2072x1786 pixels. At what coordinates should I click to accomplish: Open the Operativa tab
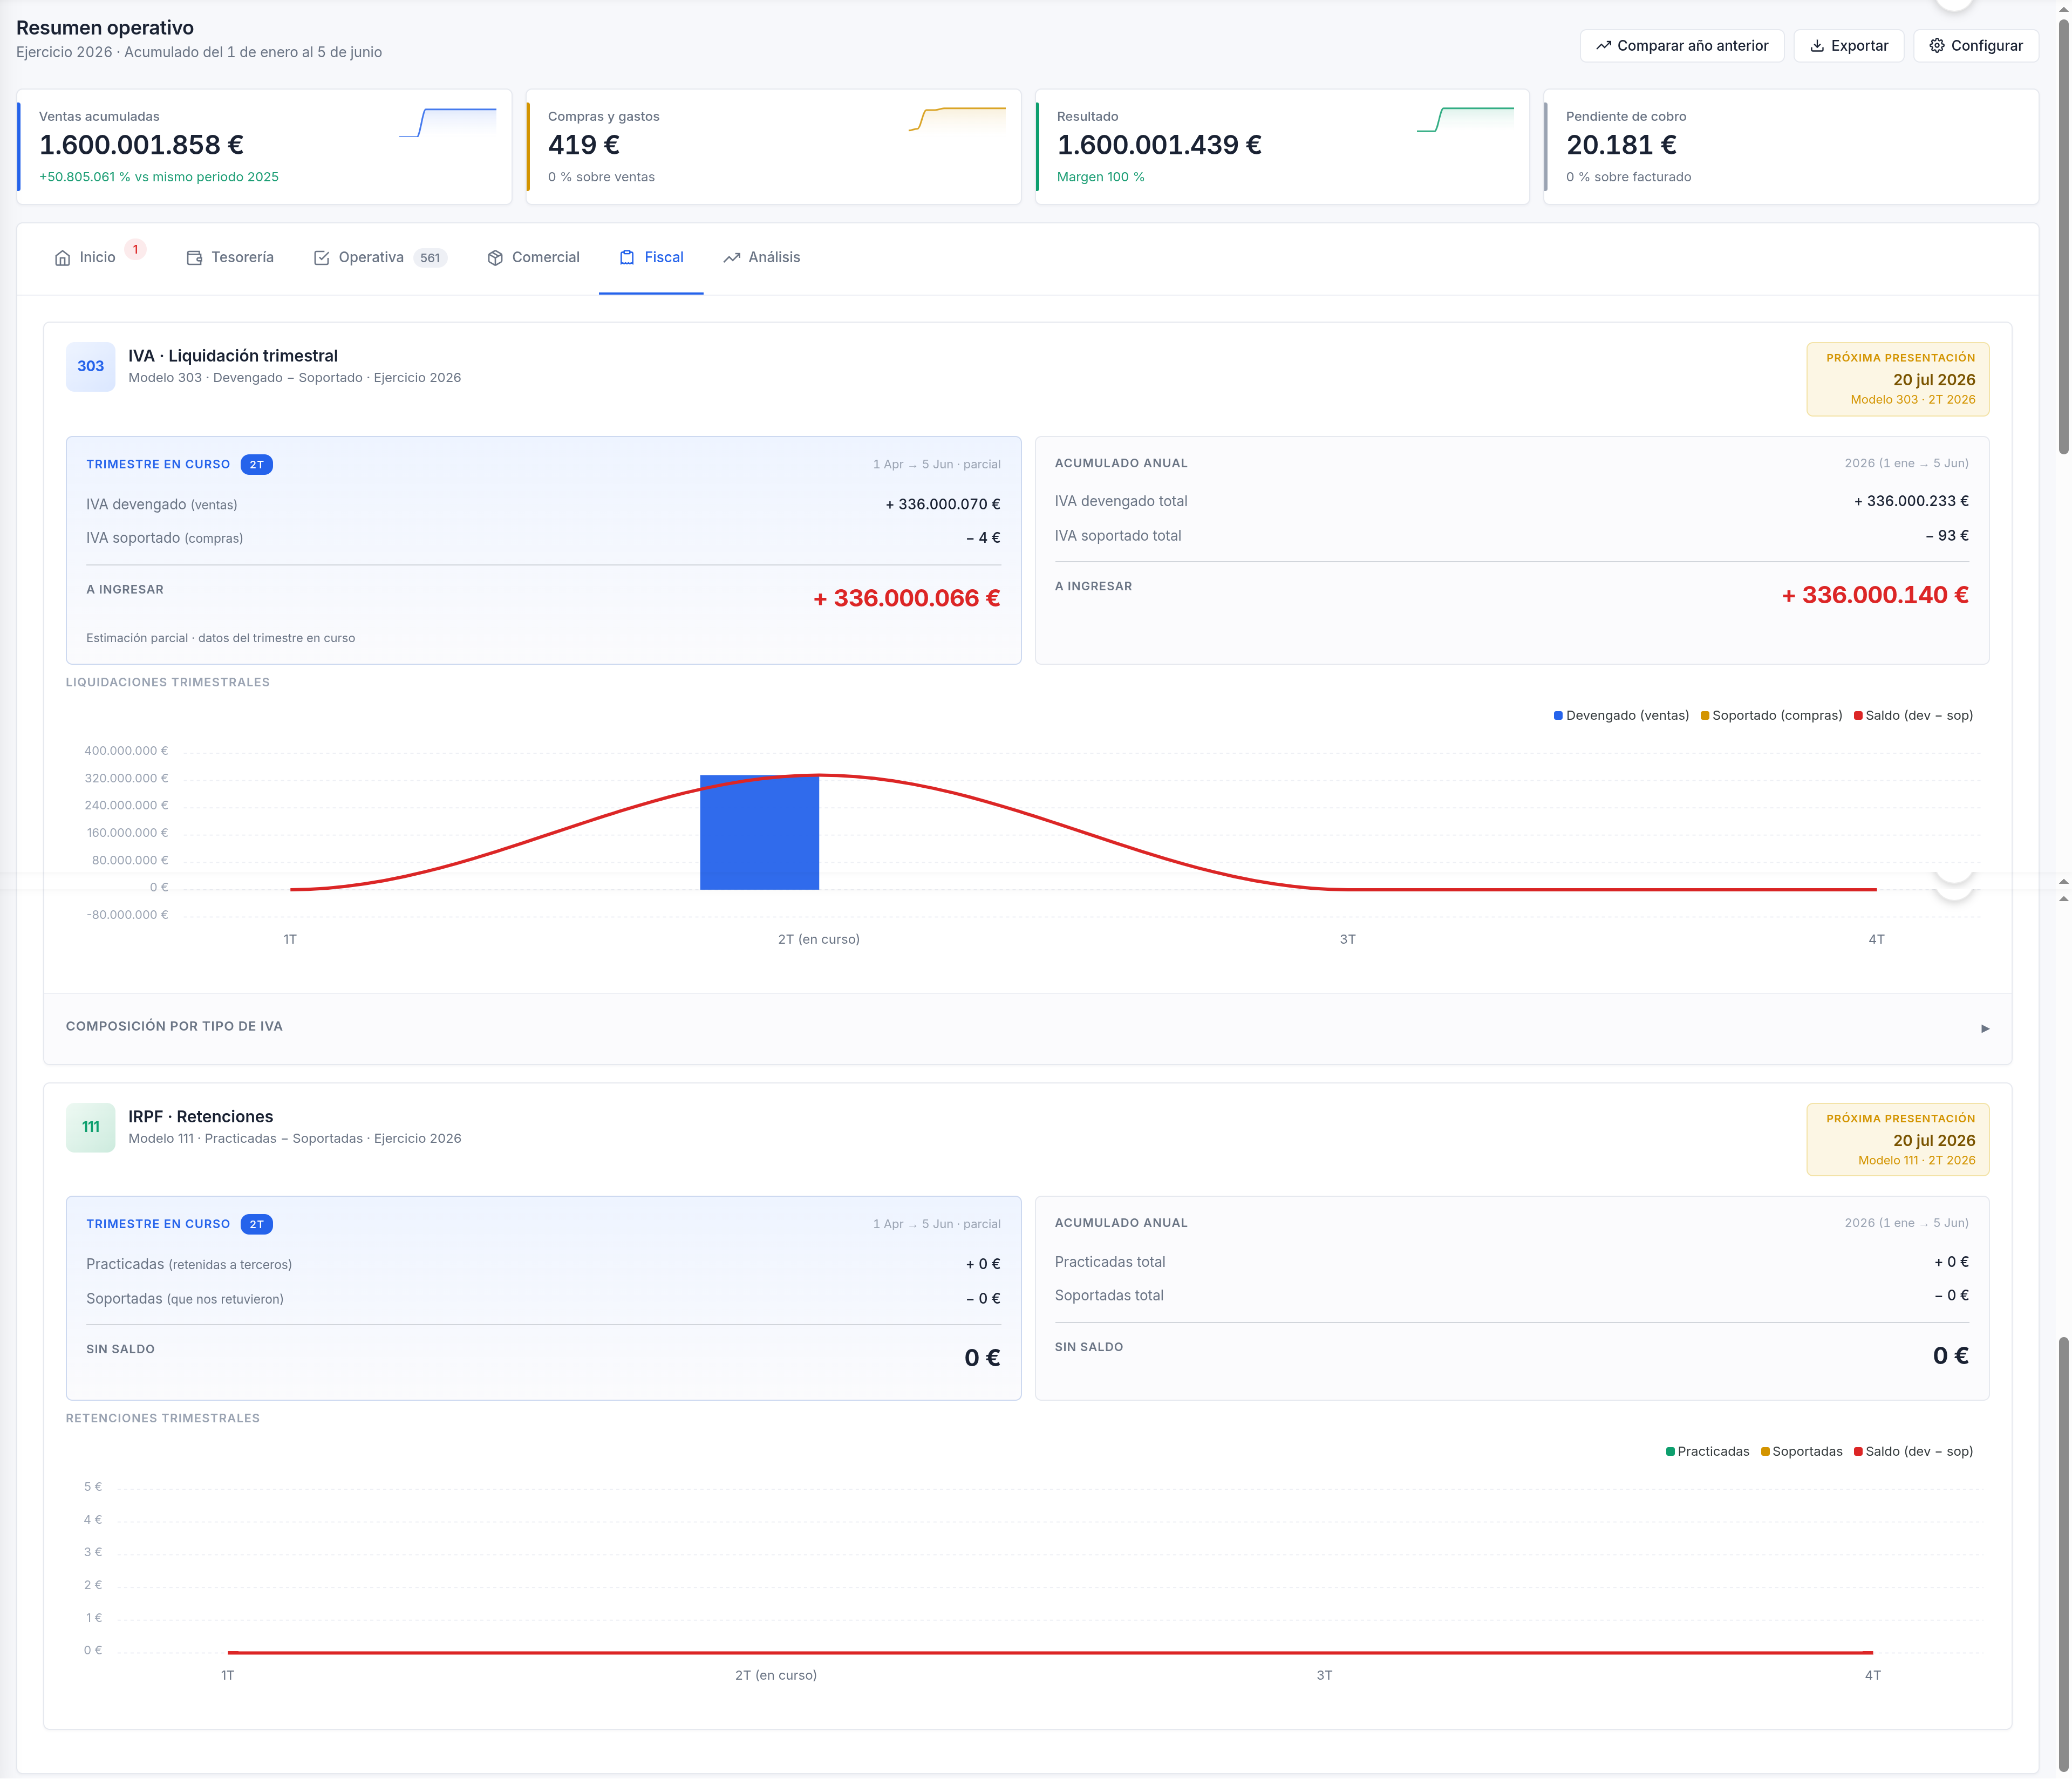click(381, 258)
